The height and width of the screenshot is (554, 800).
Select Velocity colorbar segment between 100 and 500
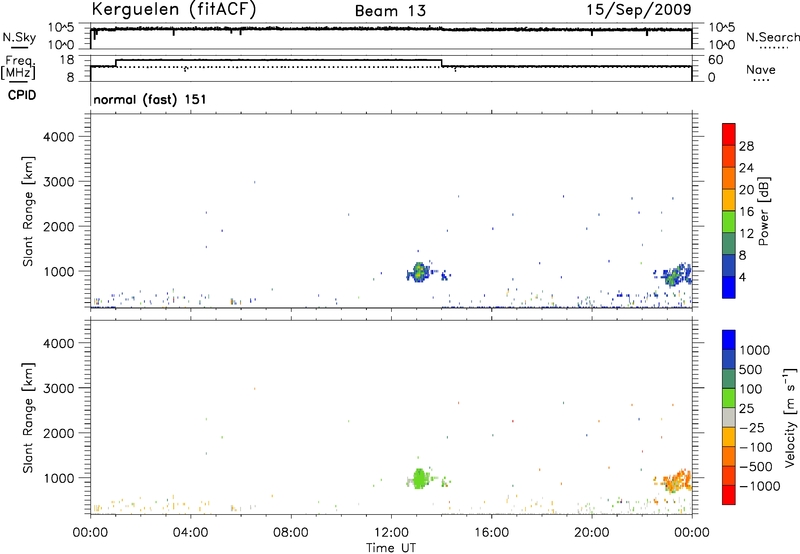[x=729, y=379]
